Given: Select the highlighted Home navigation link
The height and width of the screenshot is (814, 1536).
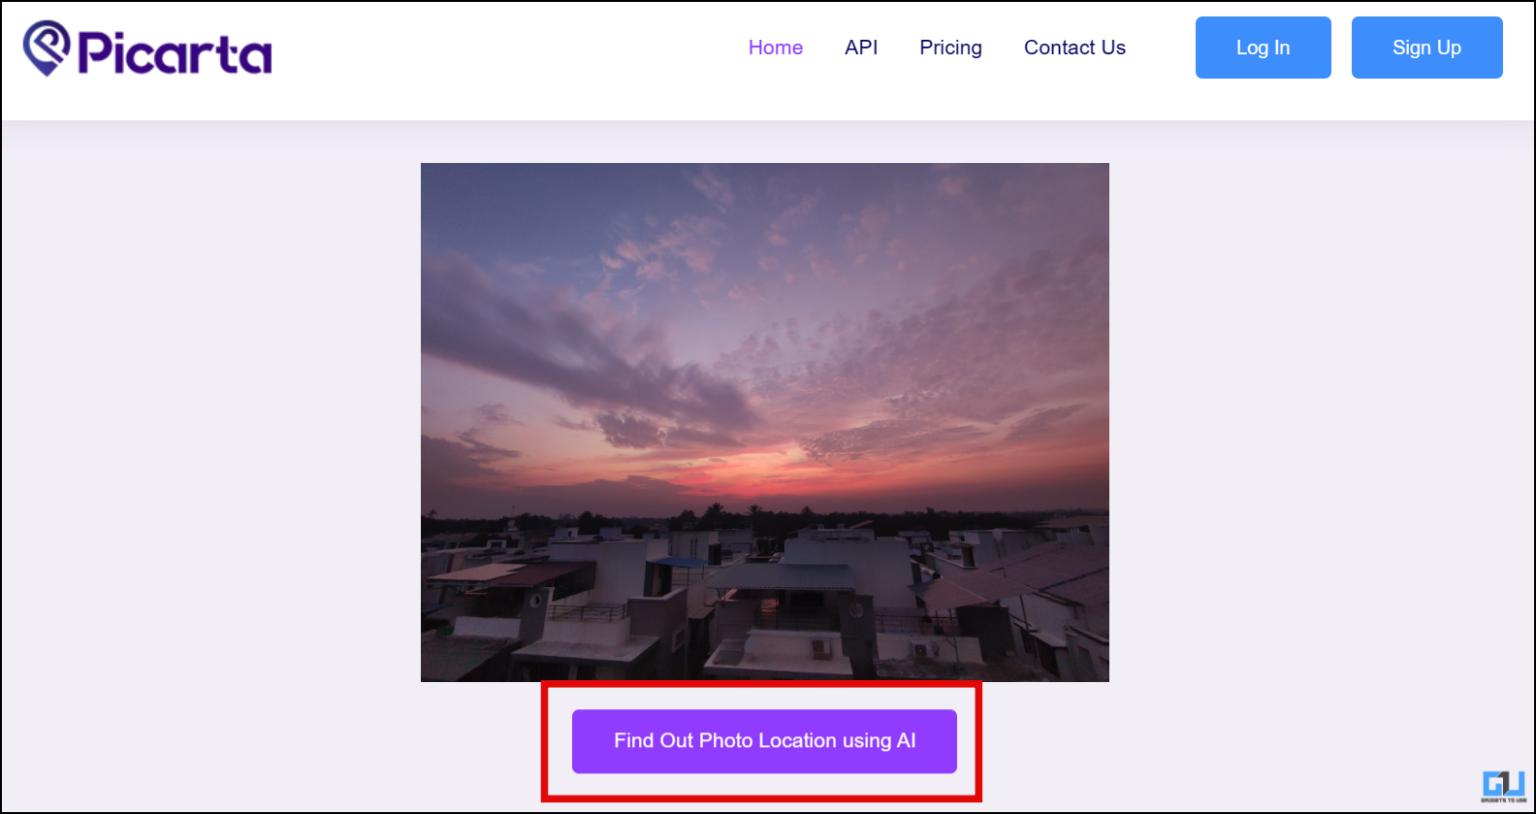Looking at the screenshot, I should pos(775,47).
